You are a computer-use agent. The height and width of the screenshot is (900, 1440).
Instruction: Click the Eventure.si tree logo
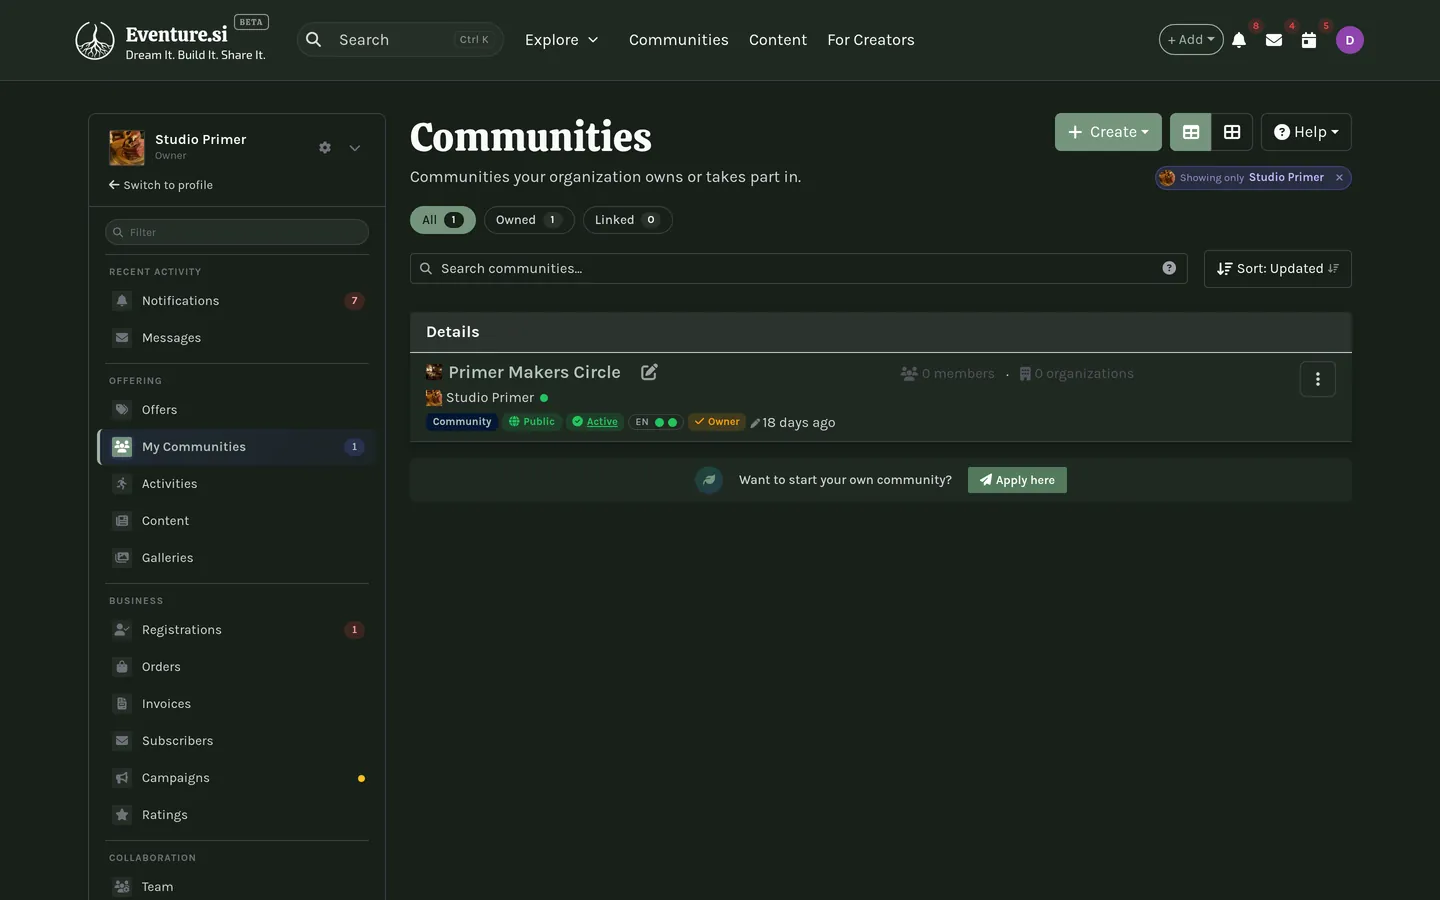click(x=95, y=40)
